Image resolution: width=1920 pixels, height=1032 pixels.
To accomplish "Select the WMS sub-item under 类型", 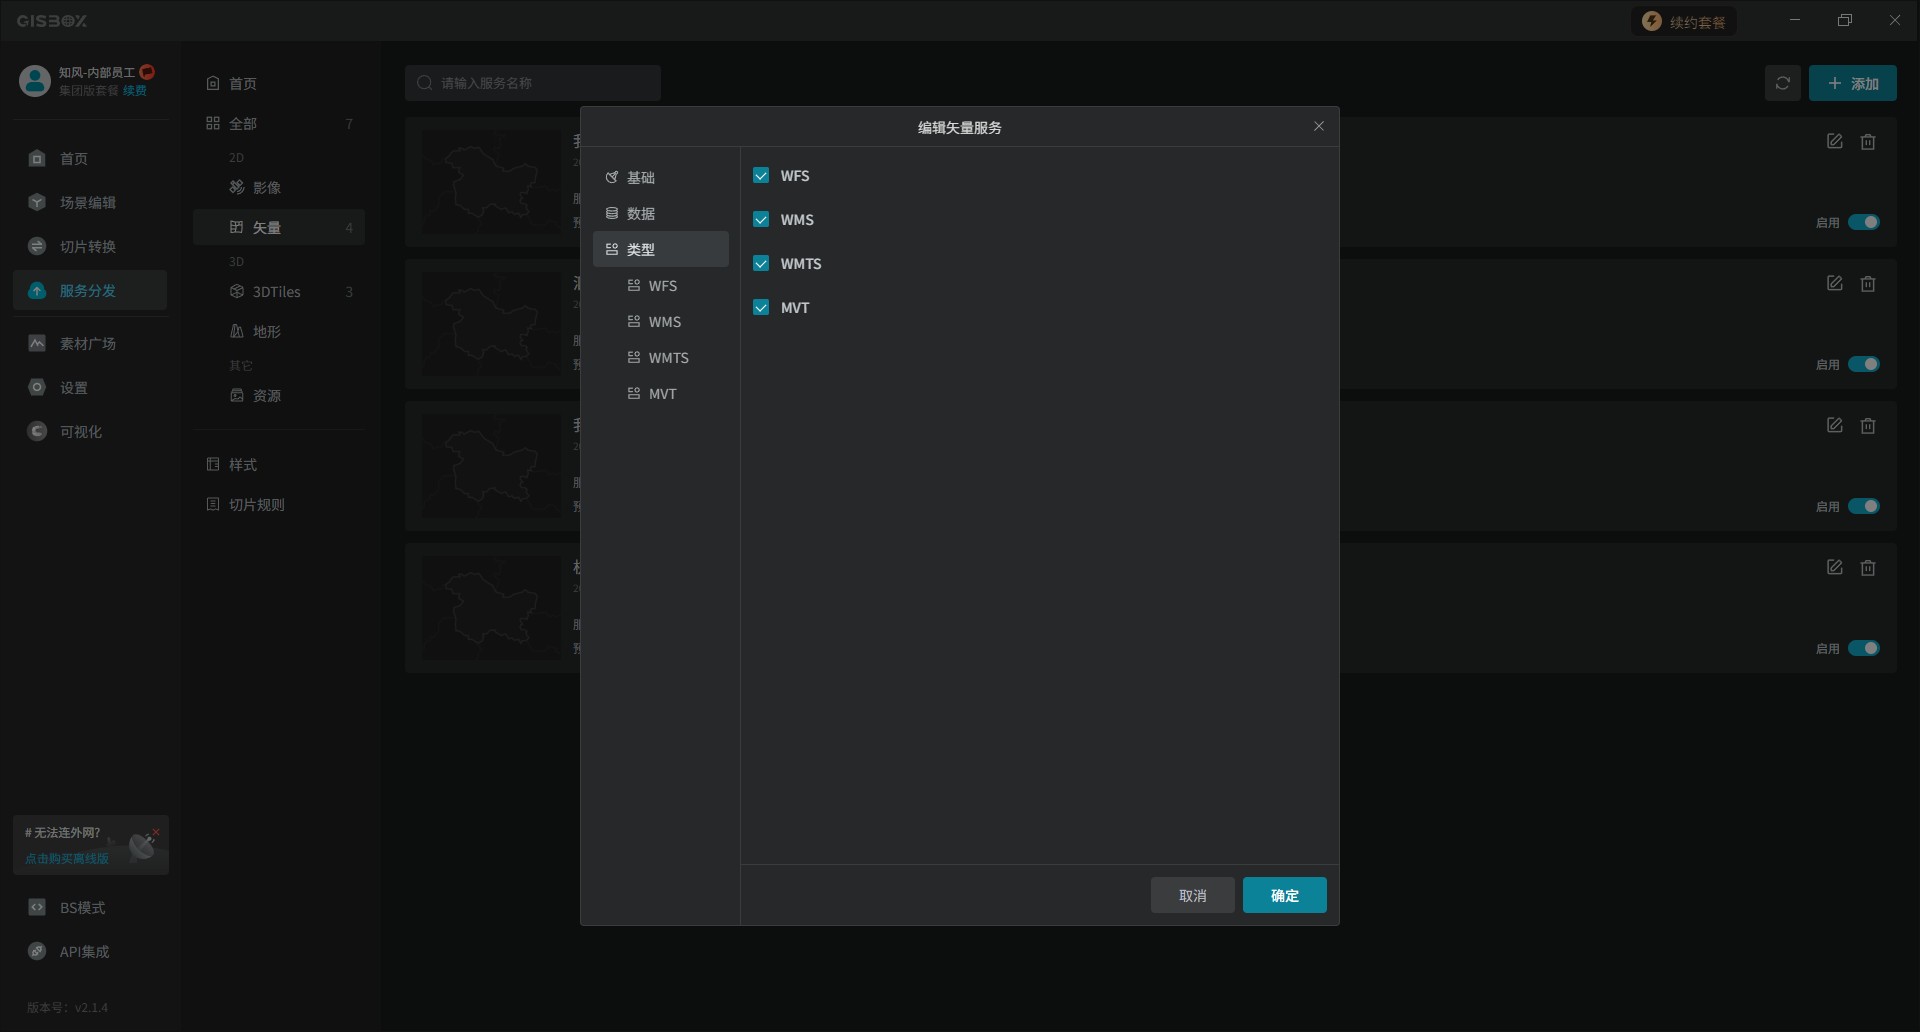I will coord(664,322).
